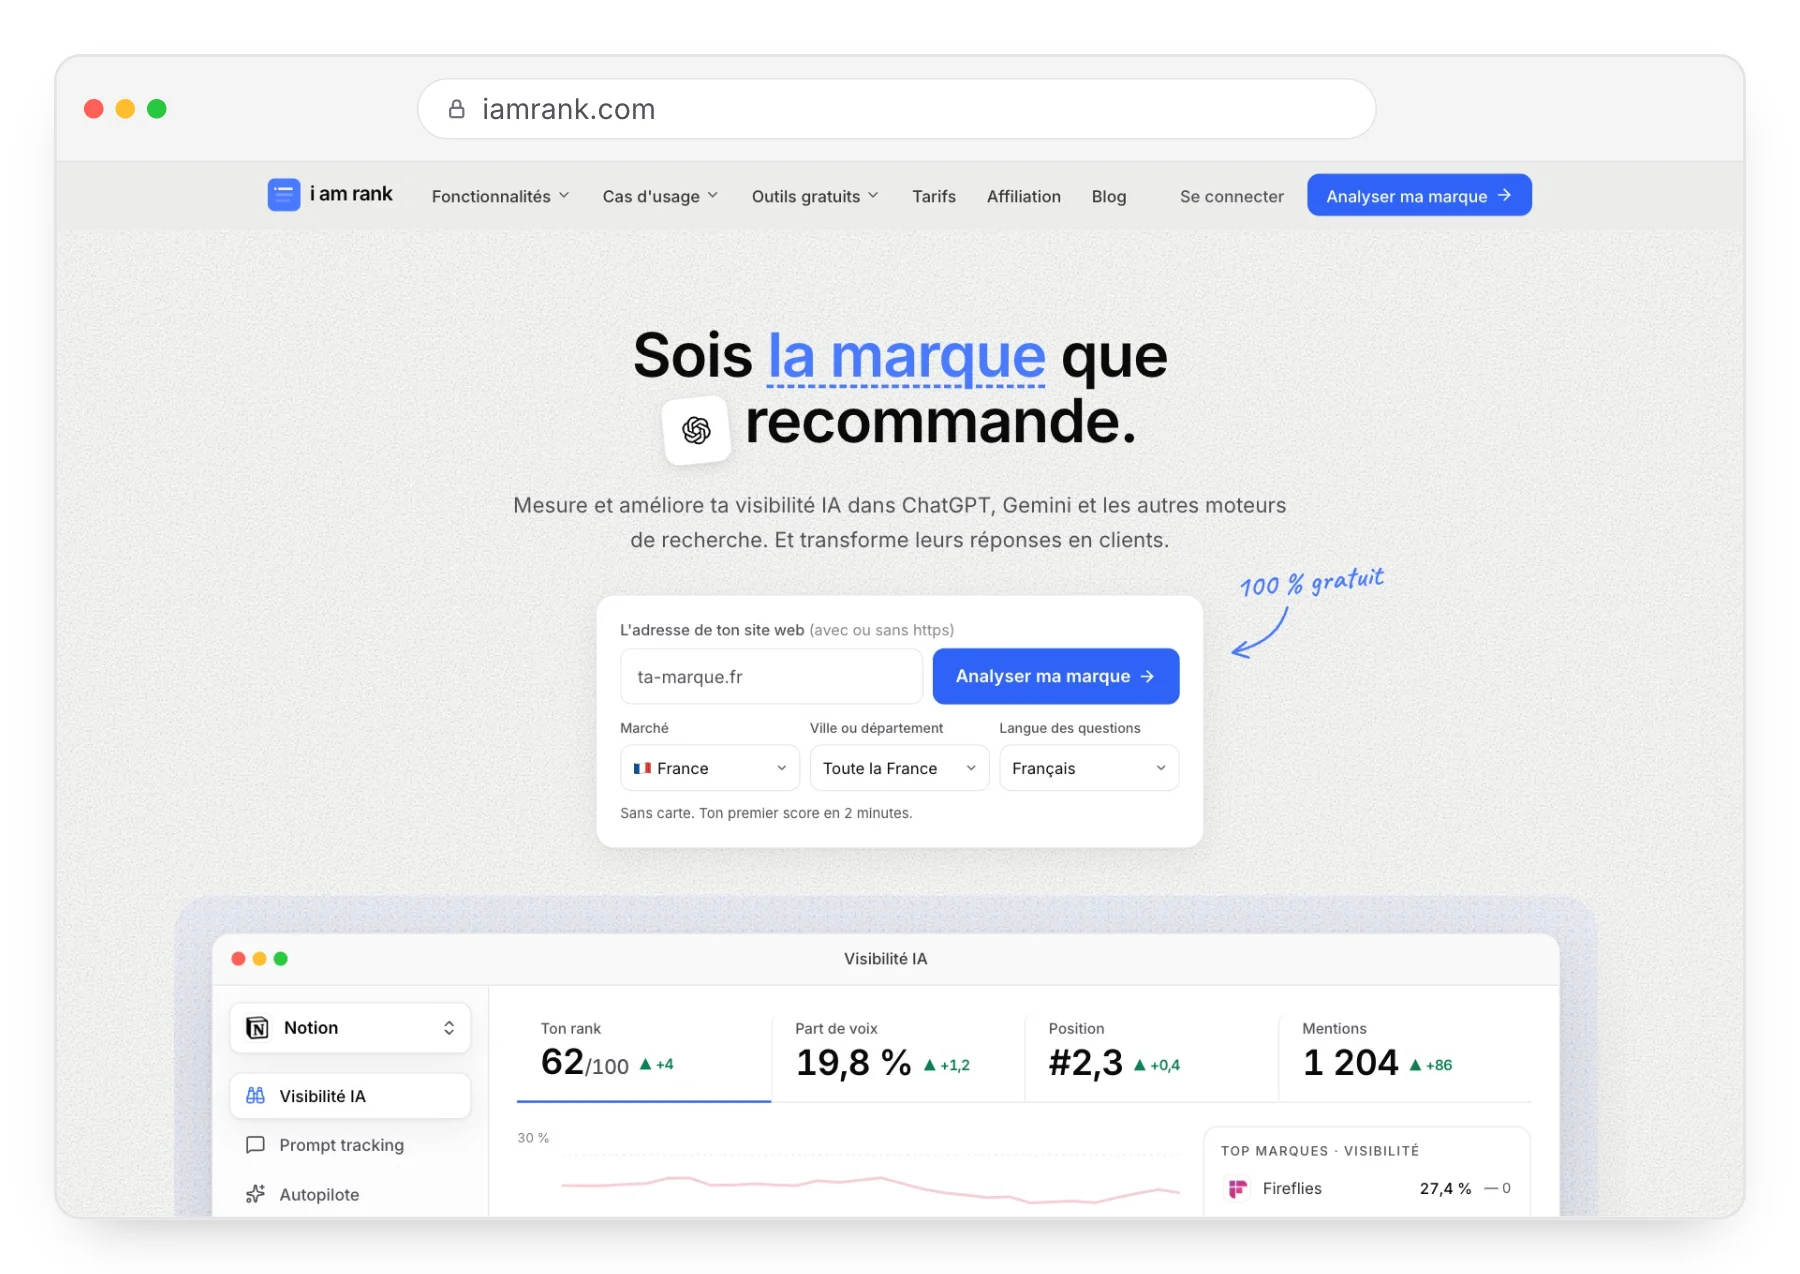Image resolution: width=1800 pixels, height=1274 pixels.
Task: Click the ta-marque.fr website input field
Action: [771, 676]
